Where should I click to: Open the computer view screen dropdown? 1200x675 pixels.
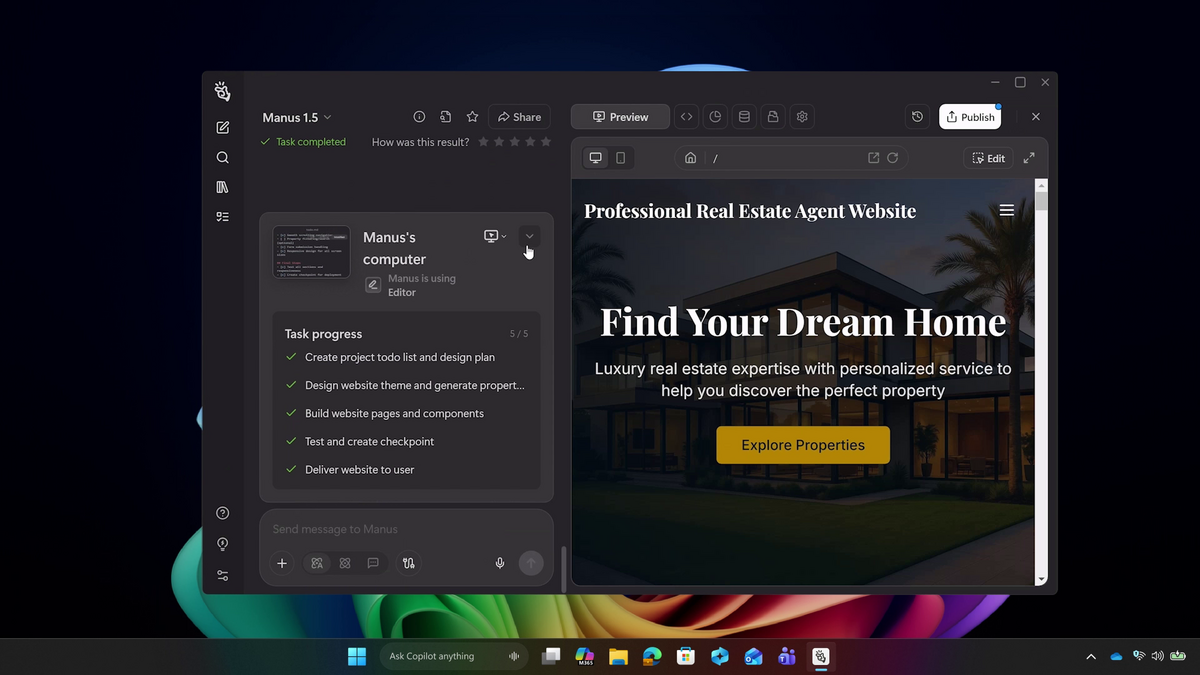[x=495, y=236]
